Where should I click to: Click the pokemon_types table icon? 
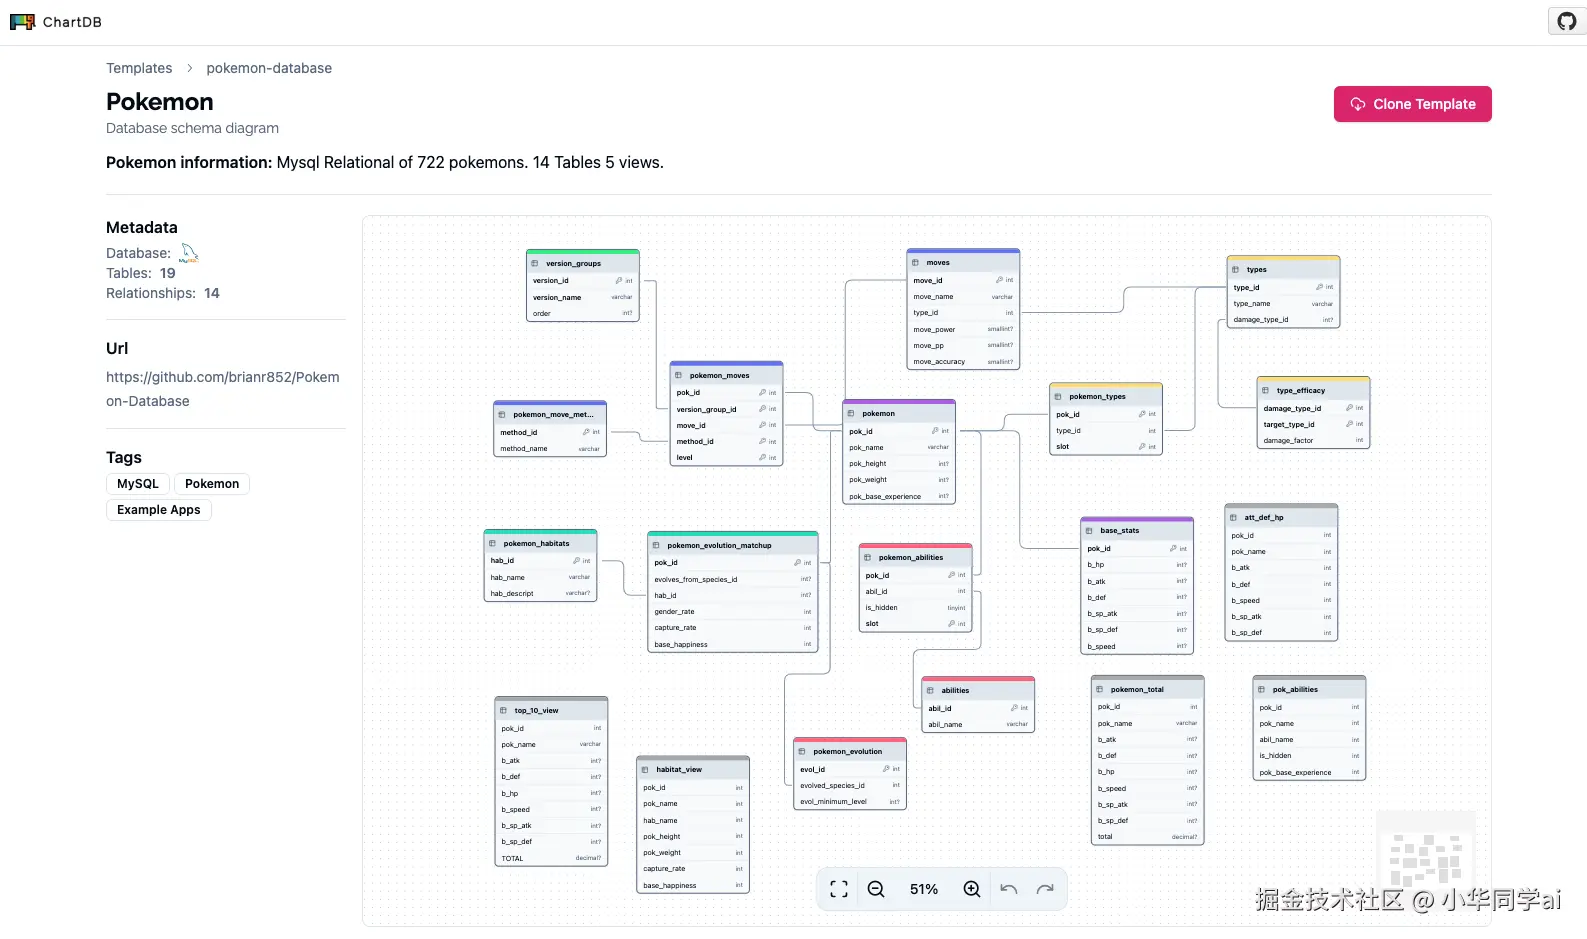1058,397
